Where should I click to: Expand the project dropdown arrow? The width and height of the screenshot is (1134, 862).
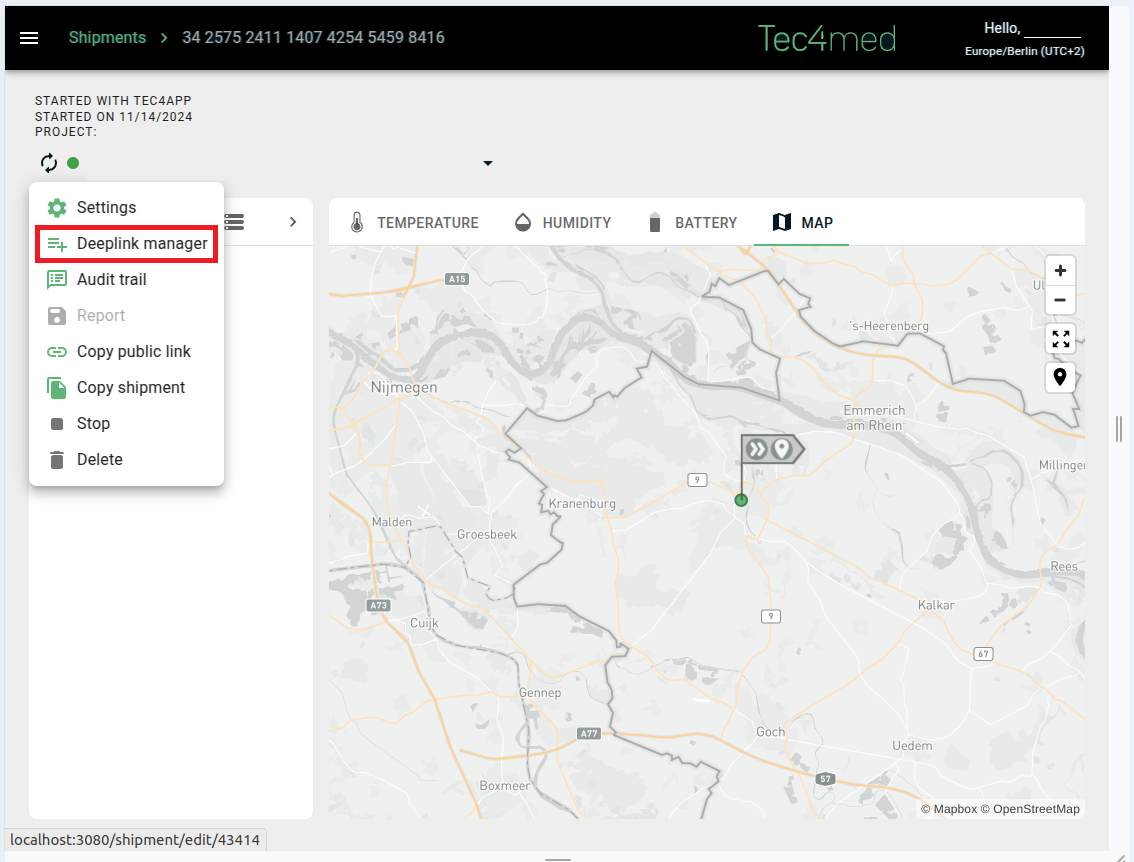488,163
